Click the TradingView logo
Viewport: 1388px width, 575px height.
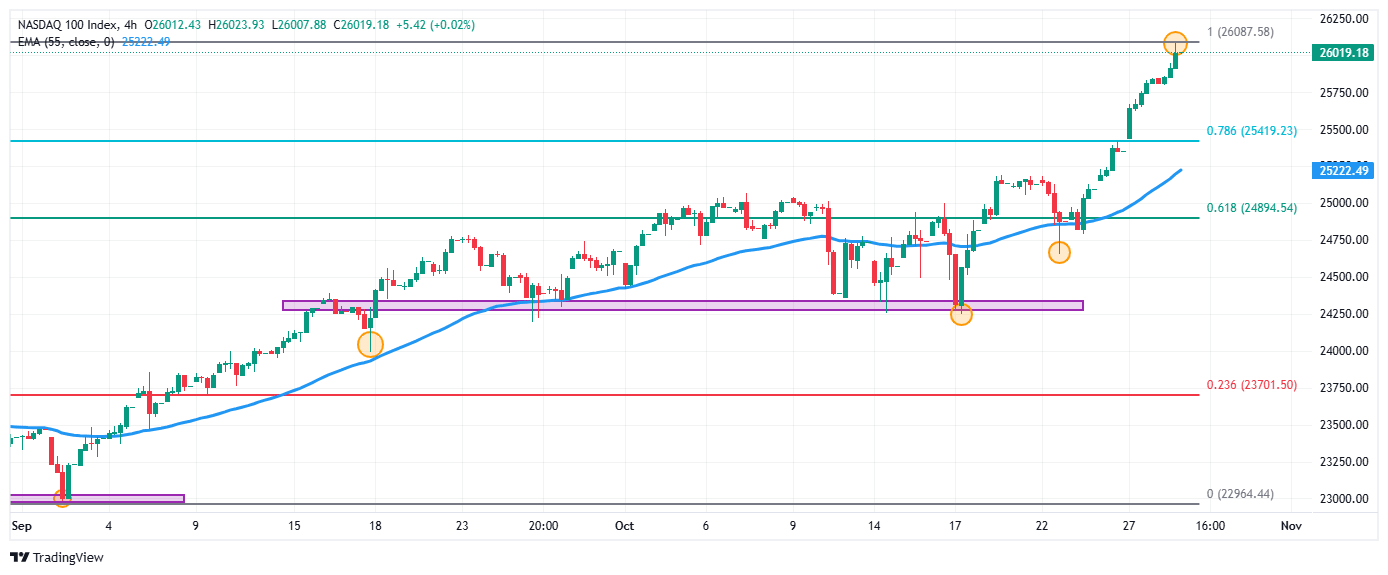57,558
